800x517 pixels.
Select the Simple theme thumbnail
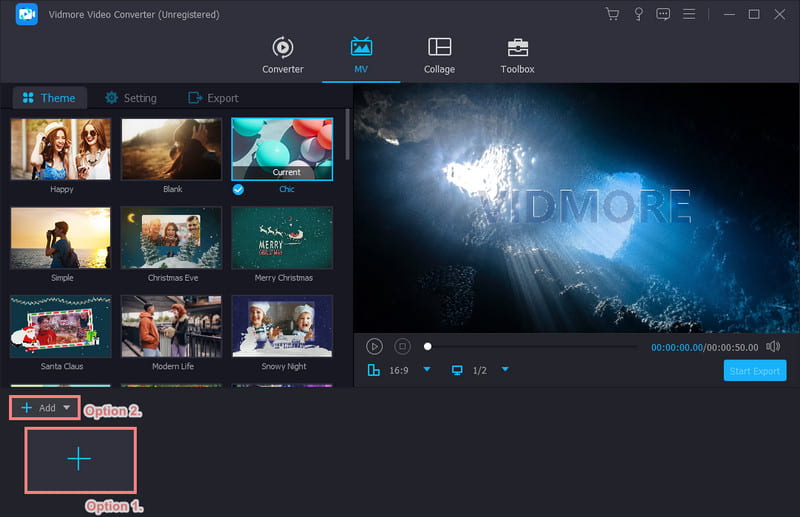61,238
